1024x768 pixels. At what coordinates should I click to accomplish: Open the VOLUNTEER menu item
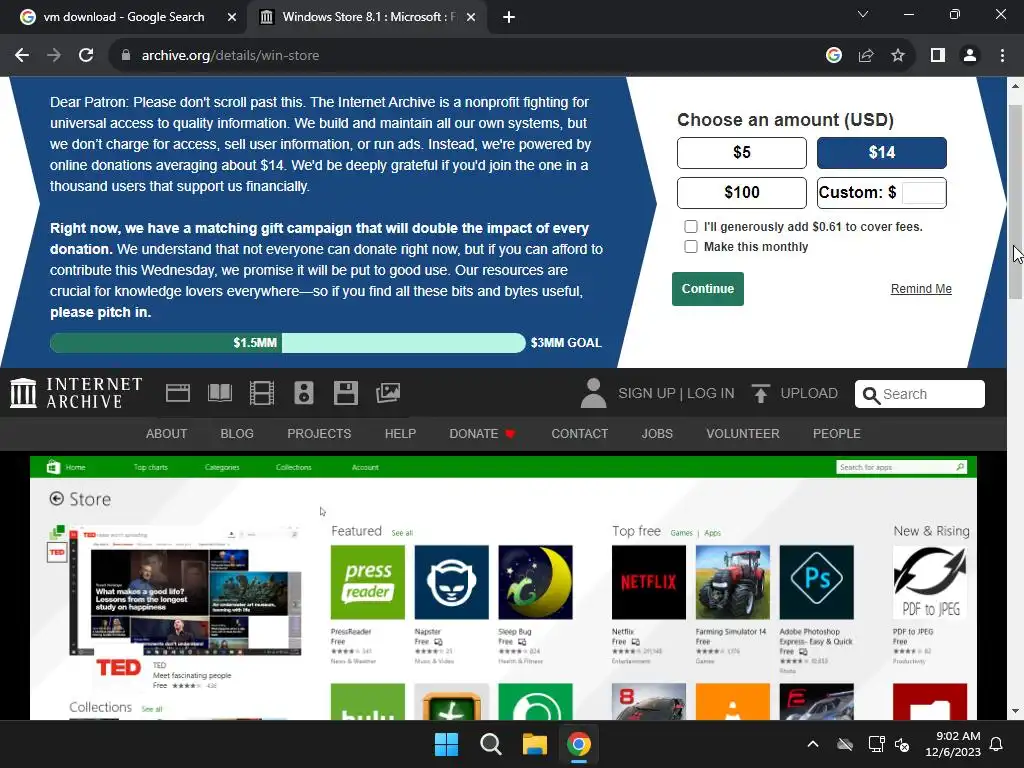tap(743, 434)
